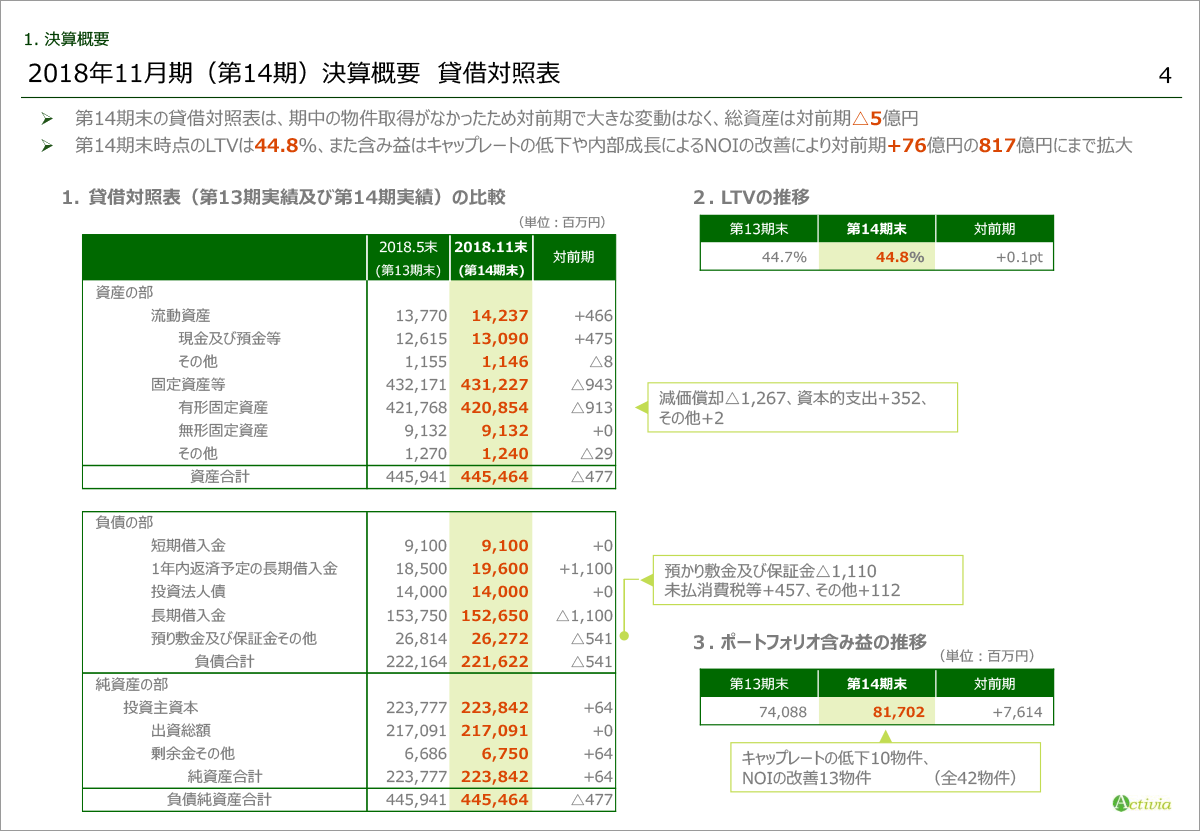
Task: Select the 2018.11末 (第14期末) column header
Action: [491, 258]
